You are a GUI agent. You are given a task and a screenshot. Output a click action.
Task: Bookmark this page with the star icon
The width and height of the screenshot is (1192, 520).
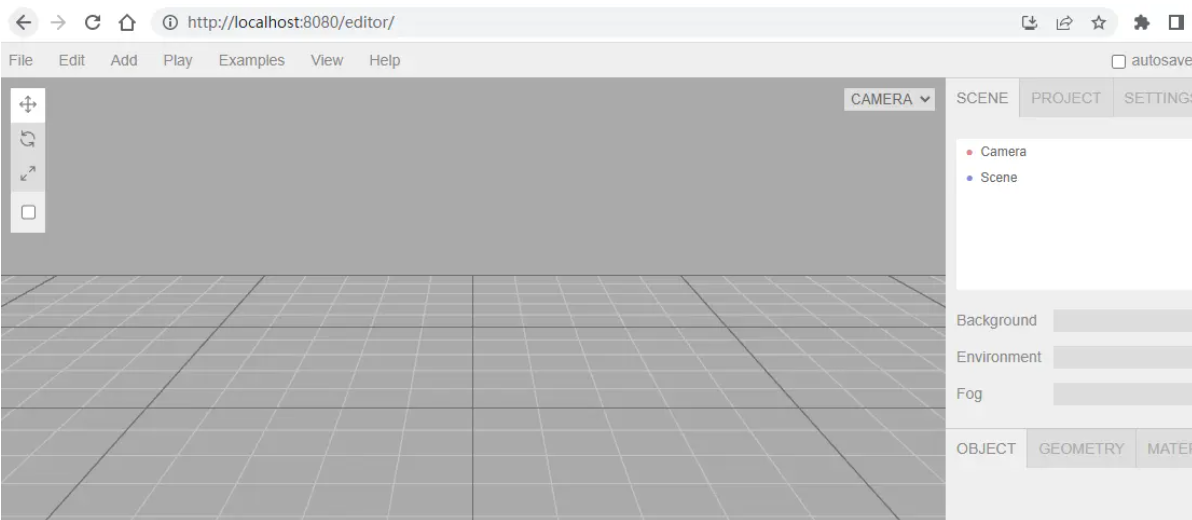point(1098,23)
